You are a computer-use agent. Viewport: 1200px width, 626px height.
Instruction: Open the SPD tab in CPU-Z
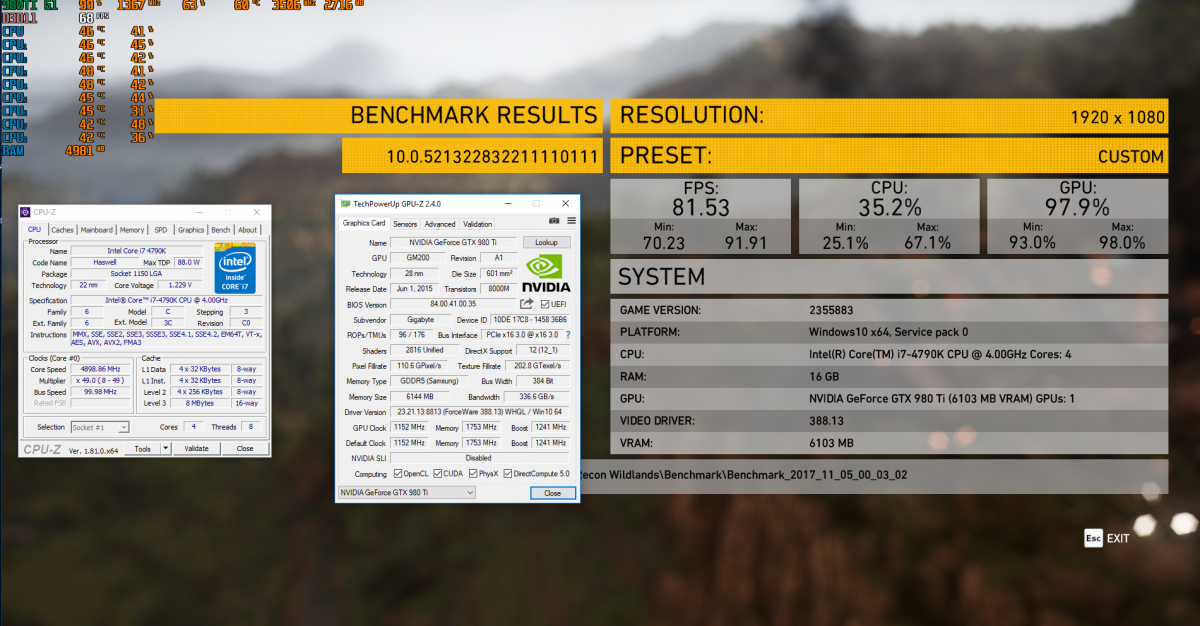pos(161,230)
